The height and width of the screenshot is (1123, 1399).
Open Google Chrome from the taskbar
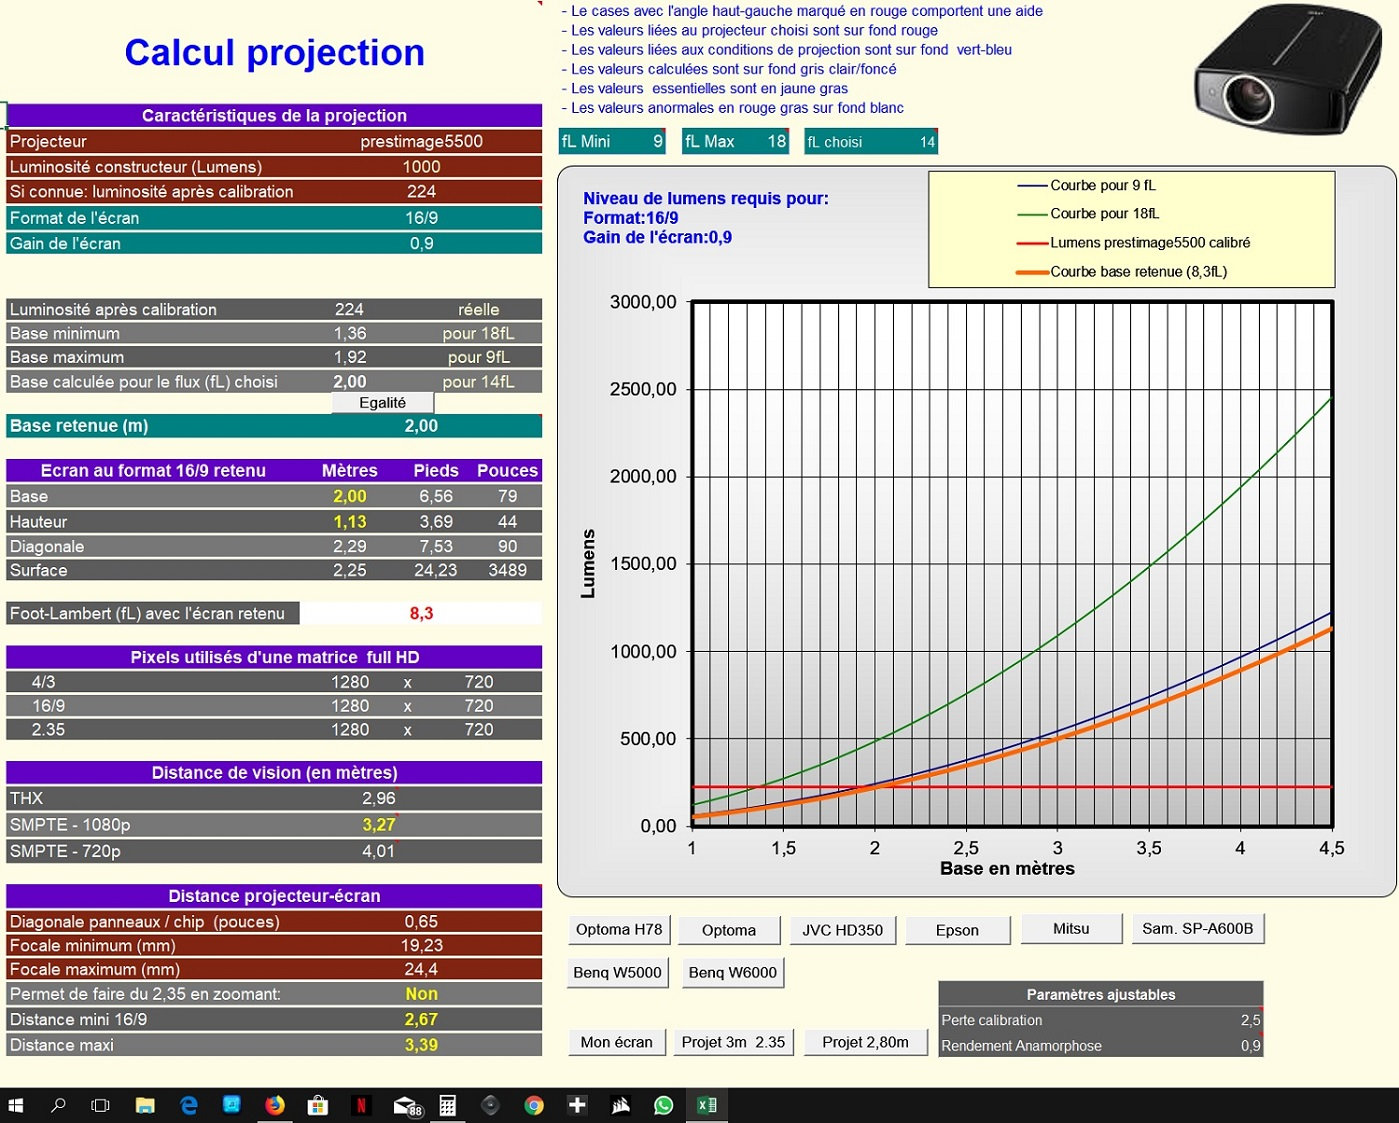coord(534,1105)
